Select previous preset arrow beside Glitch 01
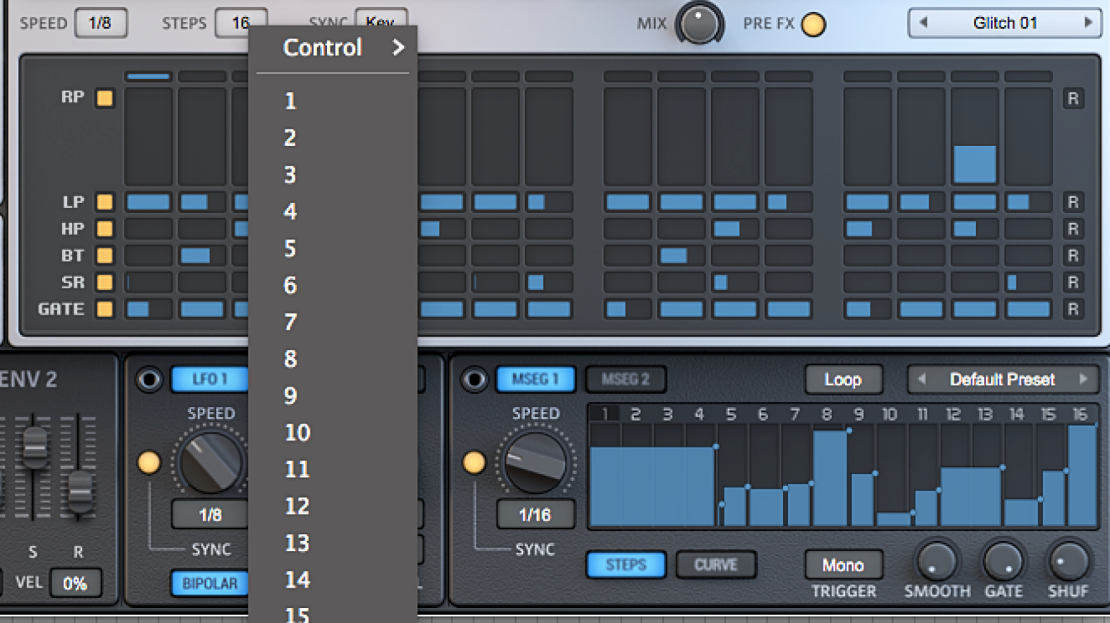This screenshot has height=623, width=1110. [923, 23]
